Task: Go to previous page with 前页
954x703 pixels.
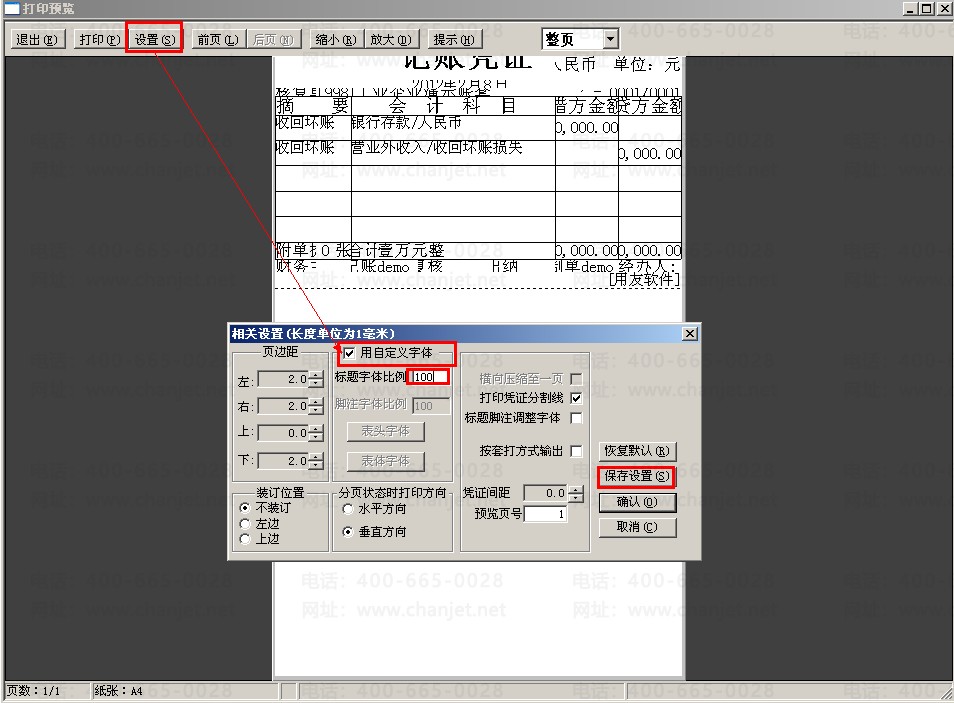Action: tap(217, 40)
